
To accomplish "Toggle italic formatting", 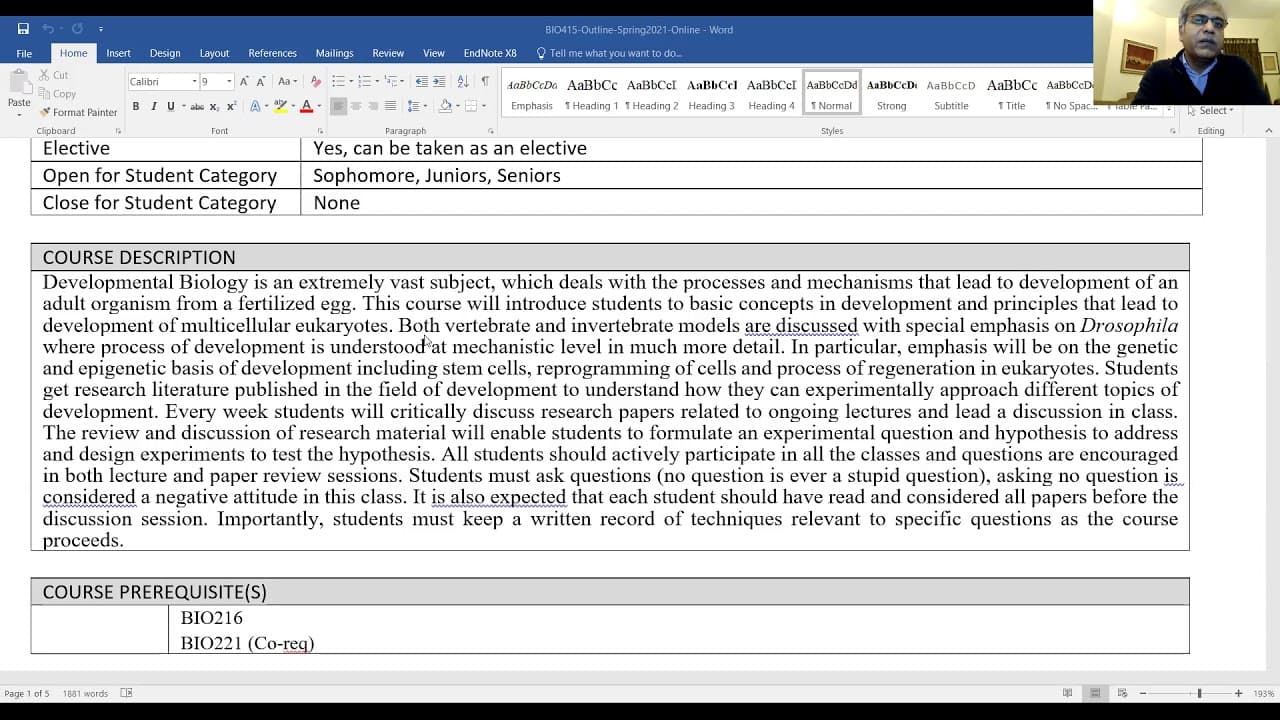I will coord(153,106).
